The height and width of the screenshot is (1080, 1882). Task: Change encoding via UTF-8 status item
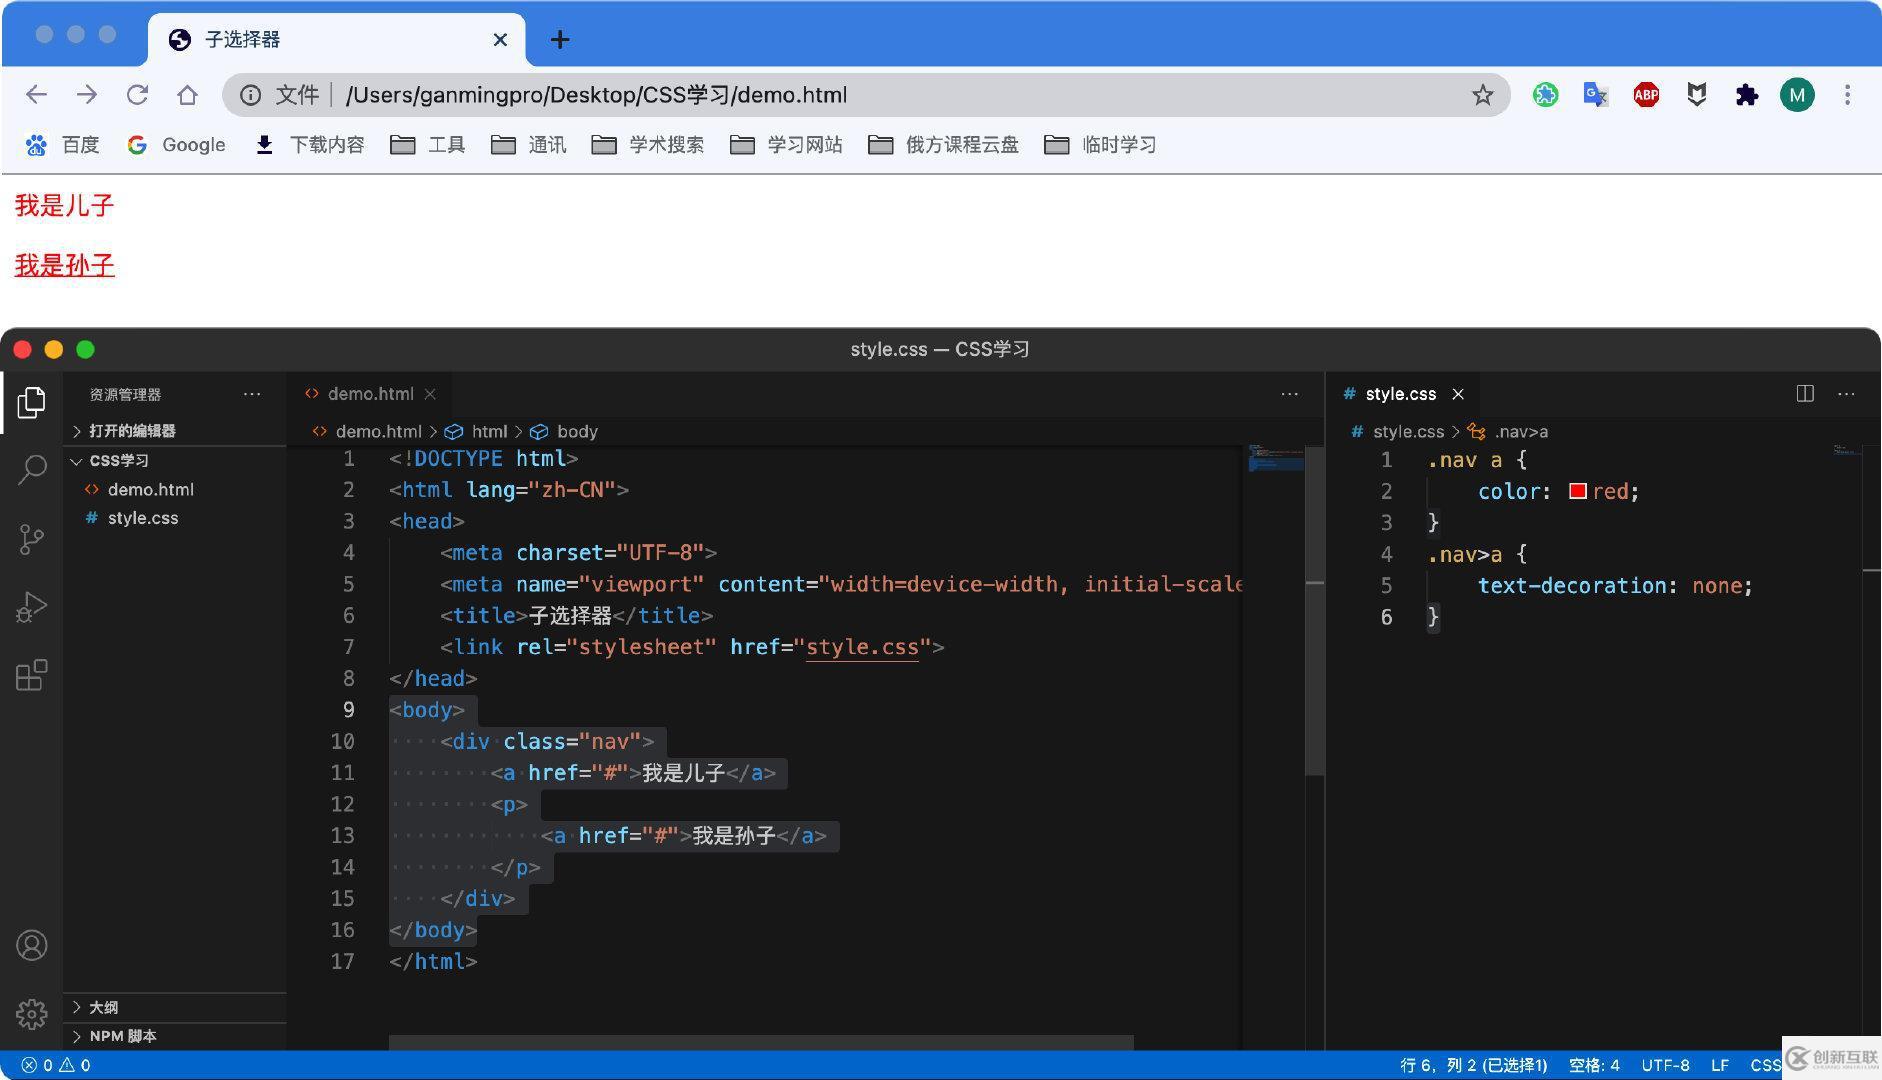point(1665,1065)
